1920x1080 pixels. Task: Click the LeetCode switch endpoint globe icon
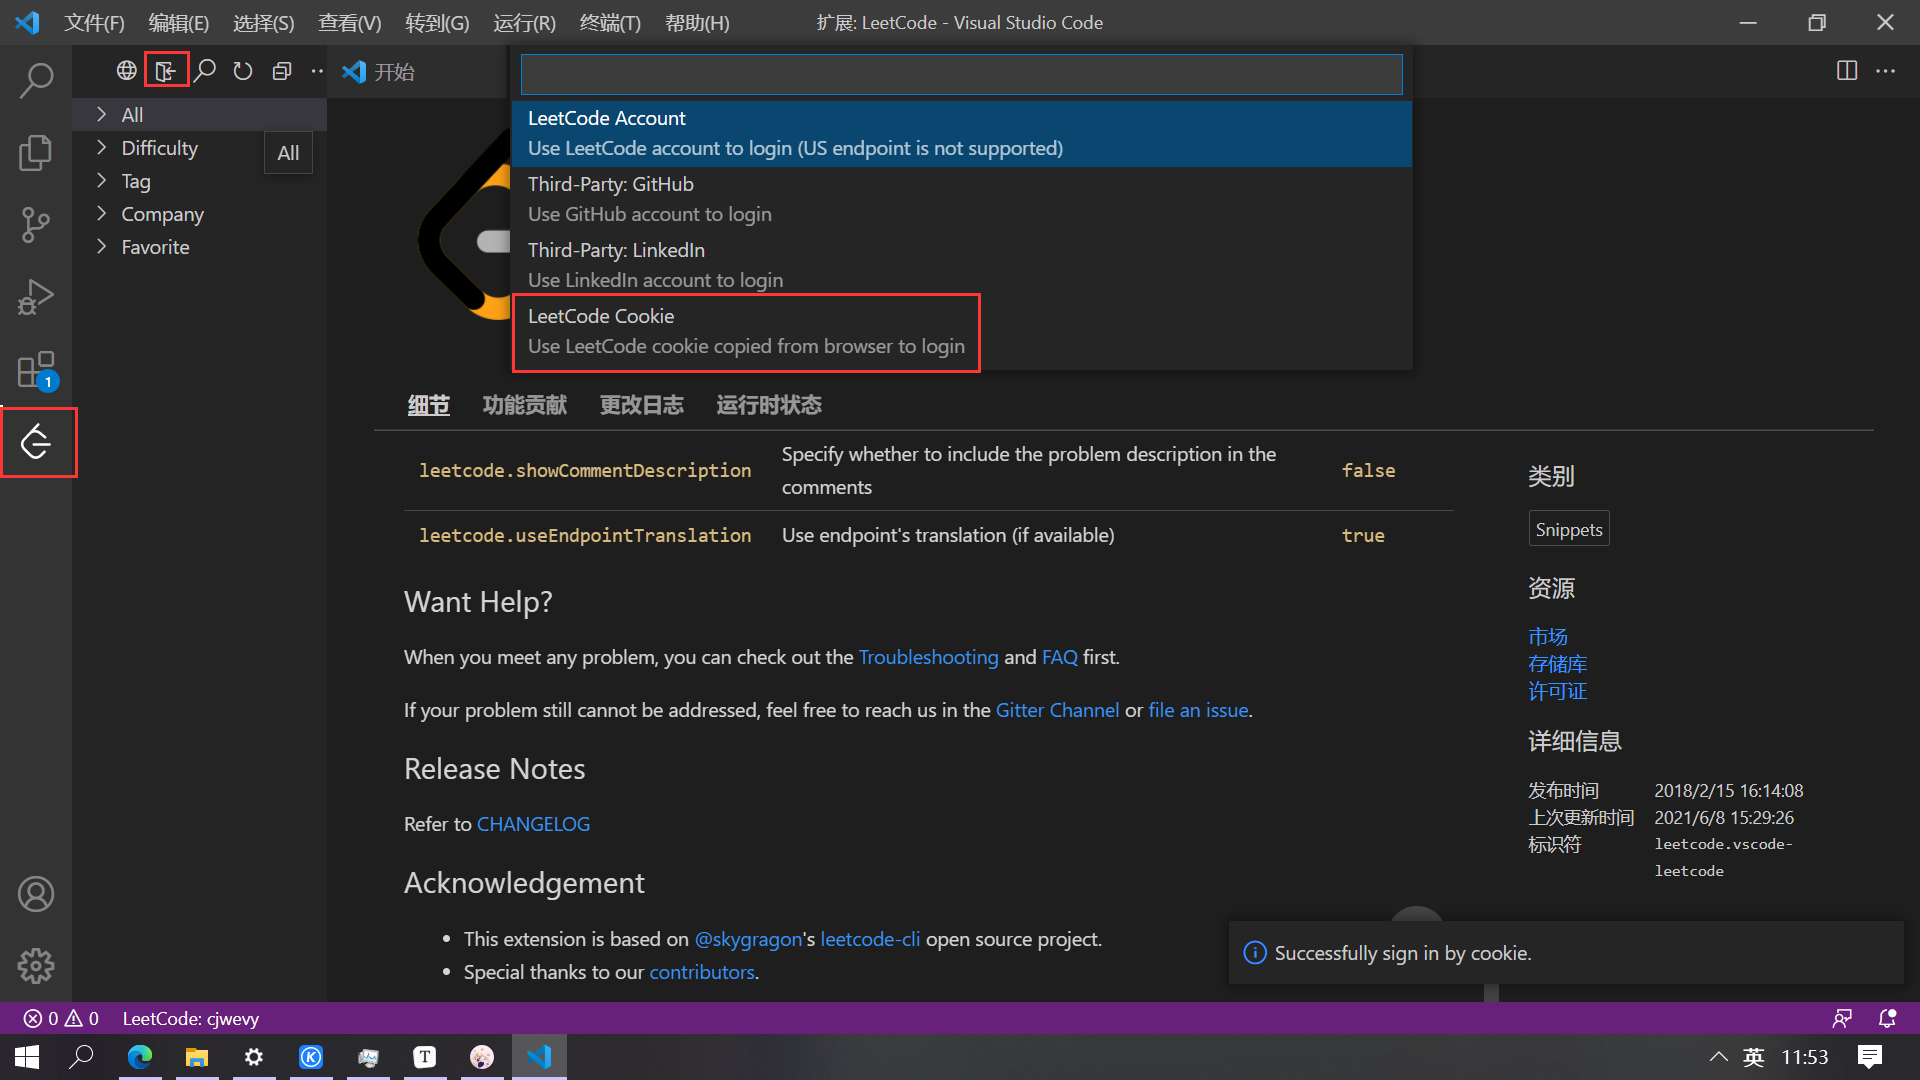click(126, 71)
